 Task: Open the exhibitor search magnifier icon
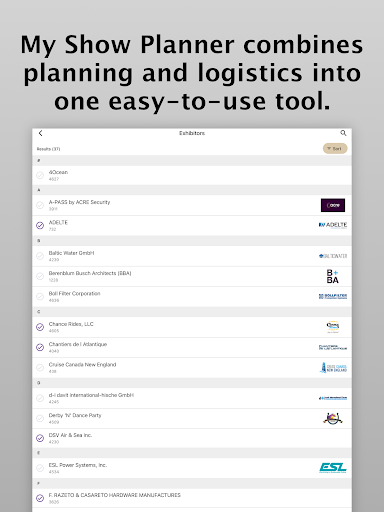(x=343, y=133)
